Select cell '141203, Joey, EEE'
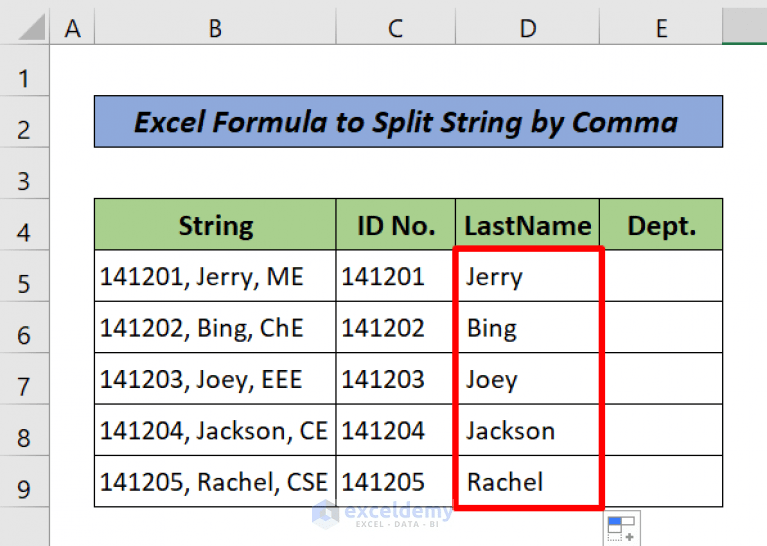This screenshot has width=767, height=546. (215, 379)
